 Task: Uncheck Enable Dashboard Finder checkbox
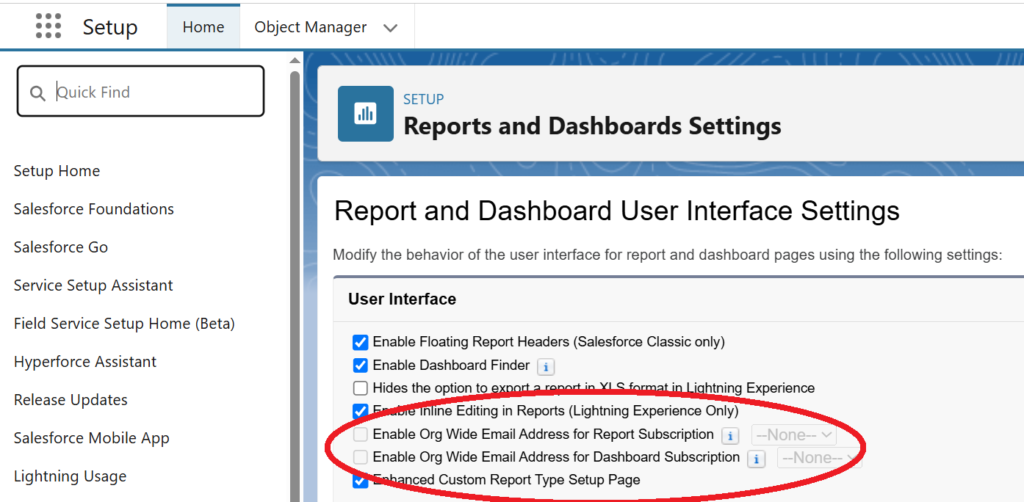pos(360,366)
